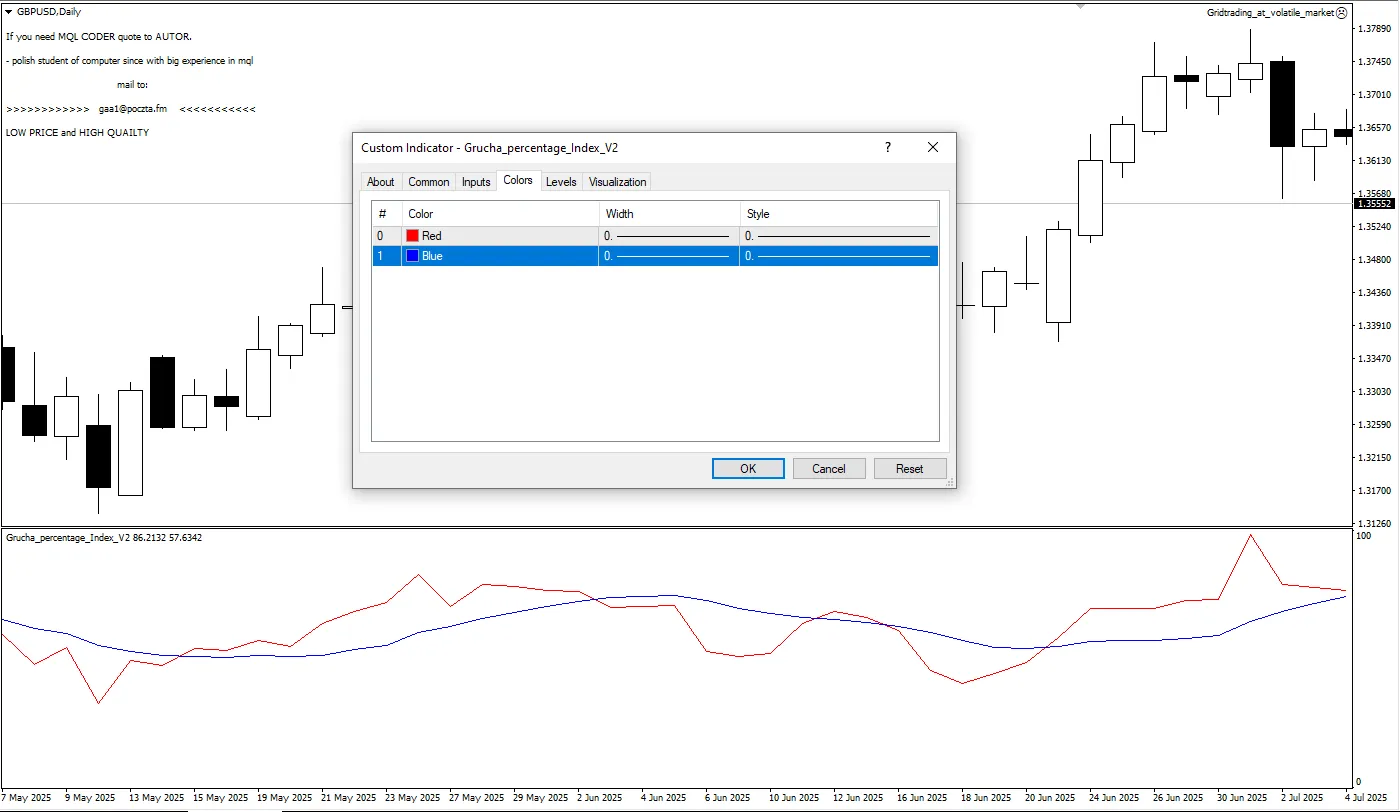Switch to the About tab
Viewport: 1400px width, 812px height.
(x=381, y=182)
